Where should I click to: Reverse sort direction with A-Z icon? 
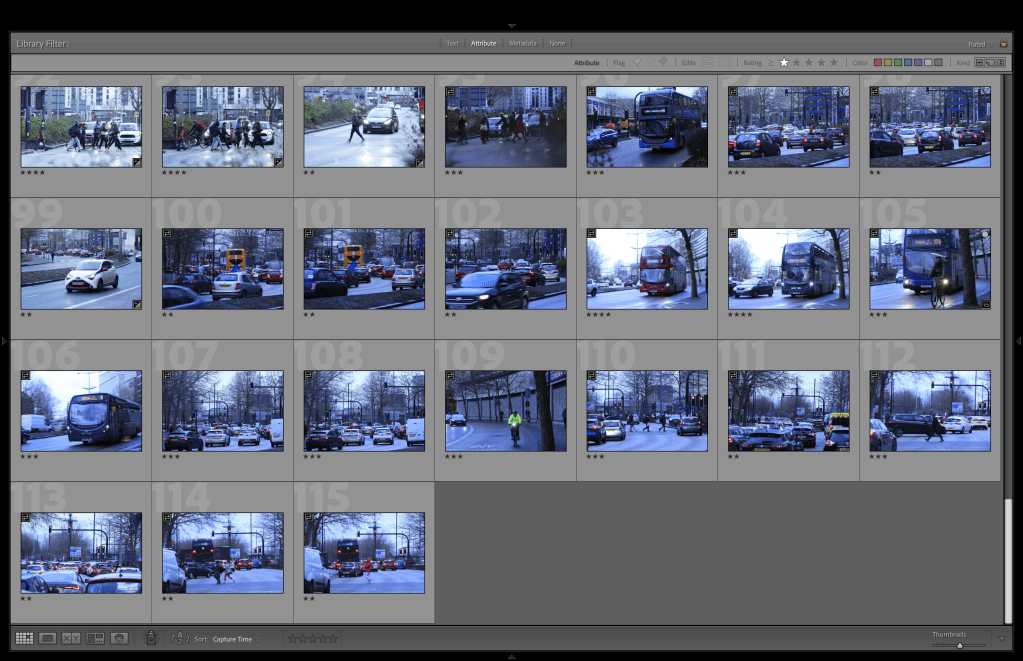[180, 638]
